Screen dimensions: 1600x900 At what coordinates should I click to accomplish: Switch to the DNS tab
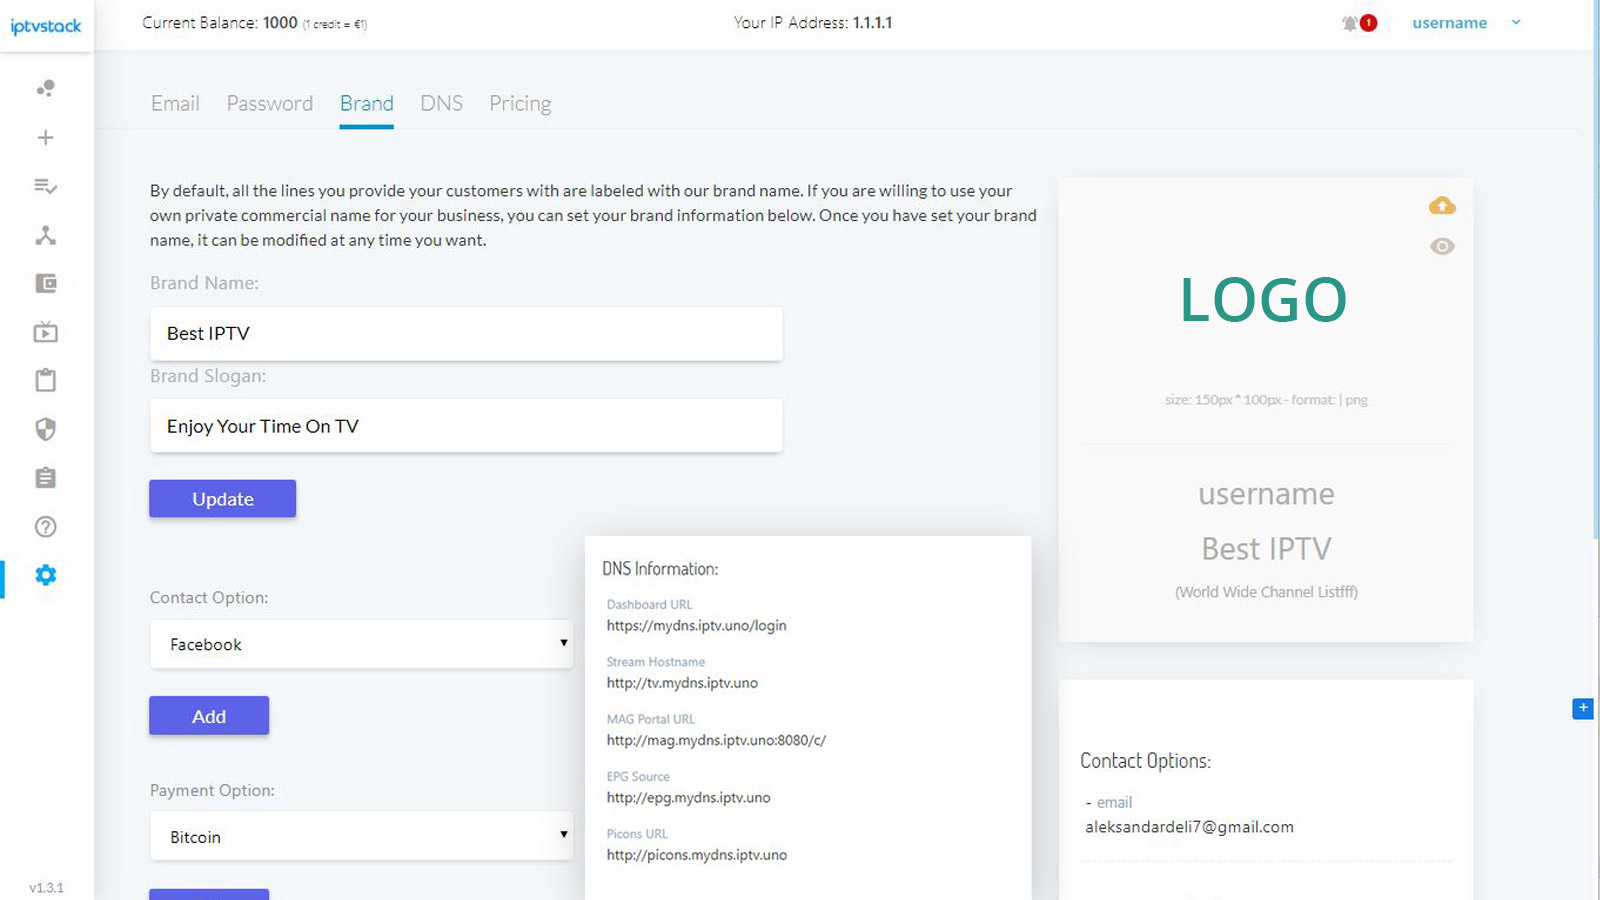click(x=441, y=103)
